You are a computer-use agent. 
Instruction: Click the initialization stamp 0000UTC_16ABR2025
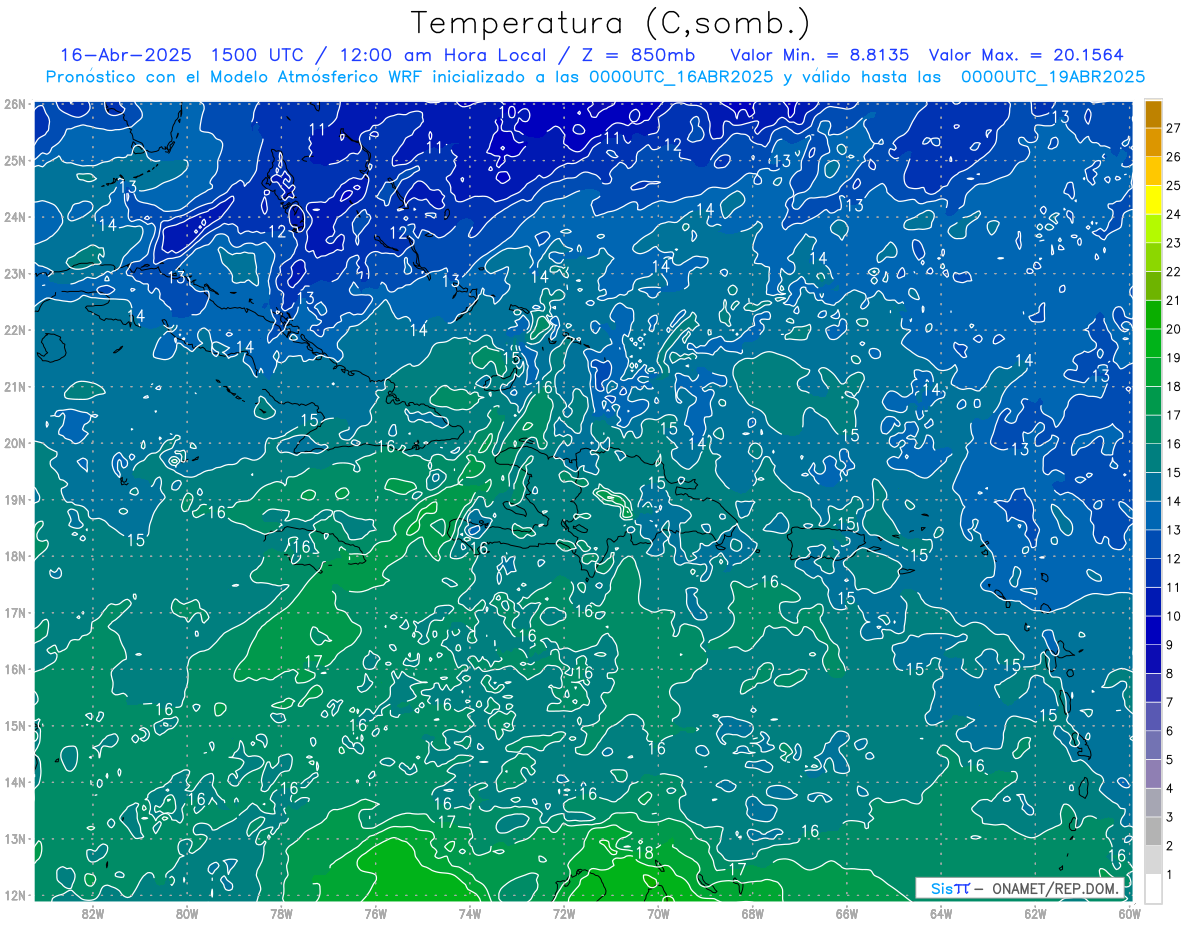[680, 76]
